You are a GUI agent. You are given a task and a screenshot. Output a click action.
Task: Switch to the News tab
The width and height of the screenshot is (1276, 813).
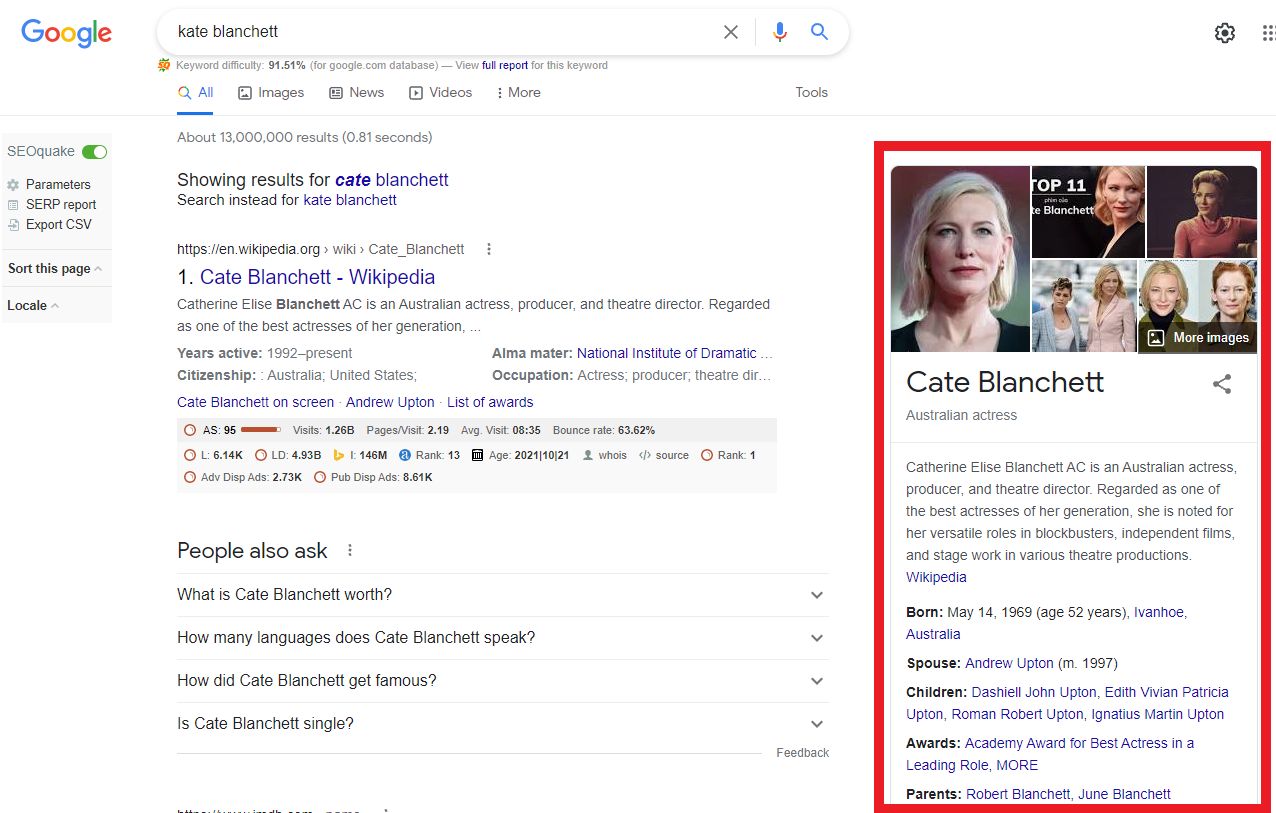357,92
